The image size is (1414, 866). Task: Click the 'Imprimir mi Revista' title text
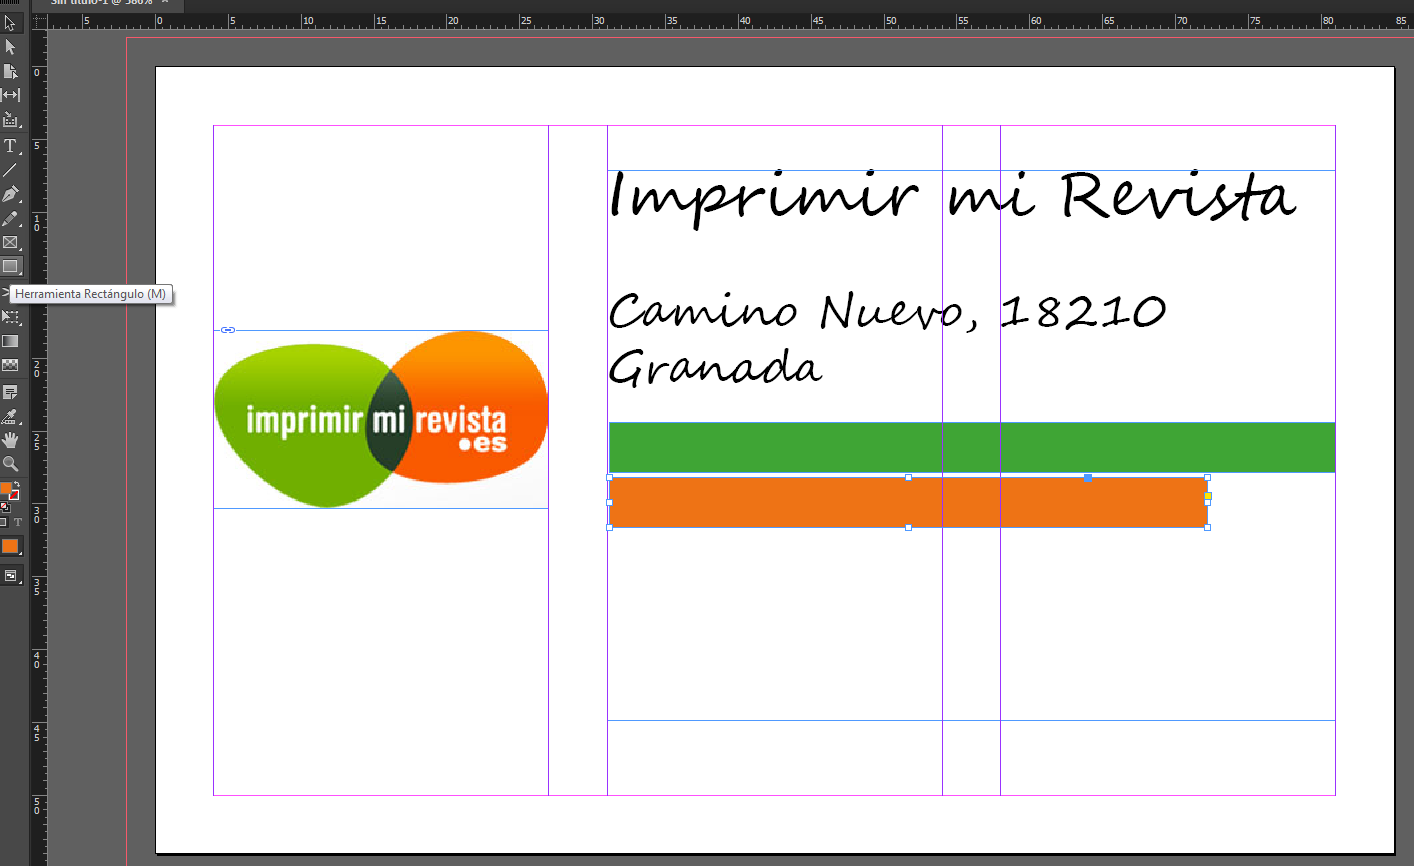(x=953, y=200)
